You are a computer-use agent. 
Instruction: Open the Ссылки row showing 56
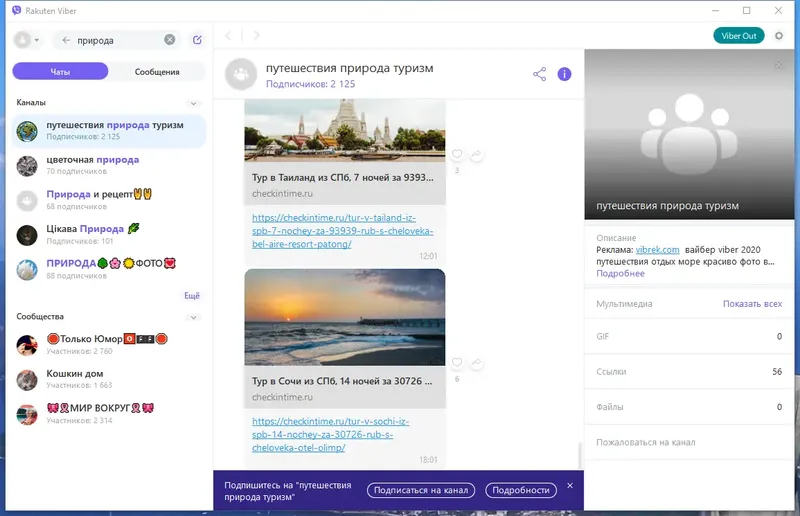pyautogui.click(x=689, y=372)
